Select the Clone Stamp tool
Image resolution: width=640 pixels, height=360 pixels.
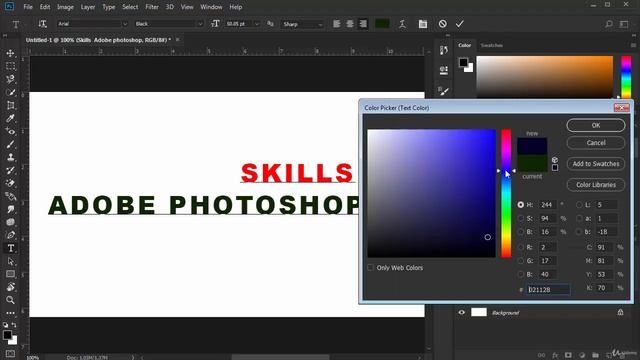(x=11, y=158)
